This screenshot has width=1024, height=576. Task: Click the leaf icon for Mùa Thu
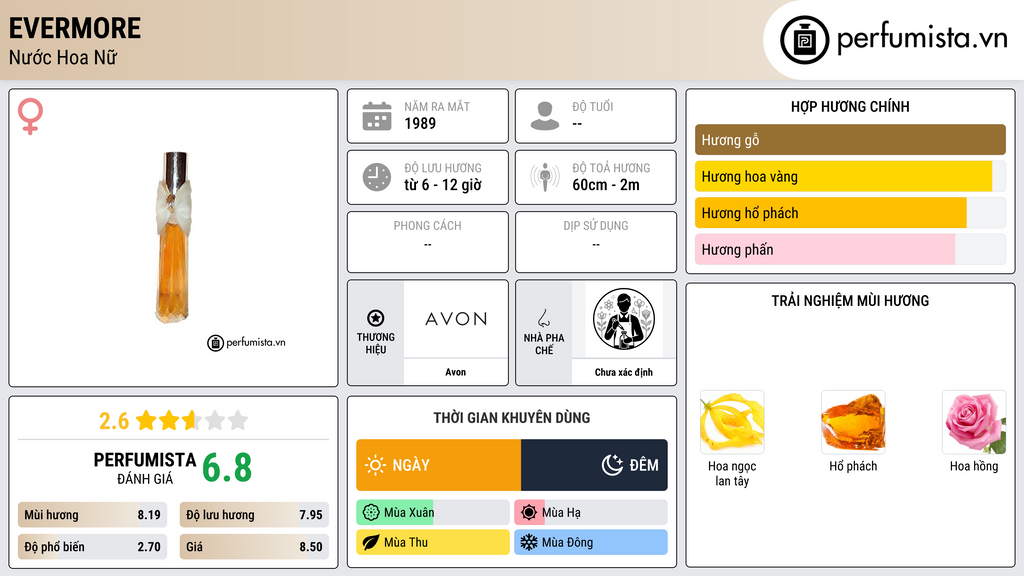click(371, 542)
